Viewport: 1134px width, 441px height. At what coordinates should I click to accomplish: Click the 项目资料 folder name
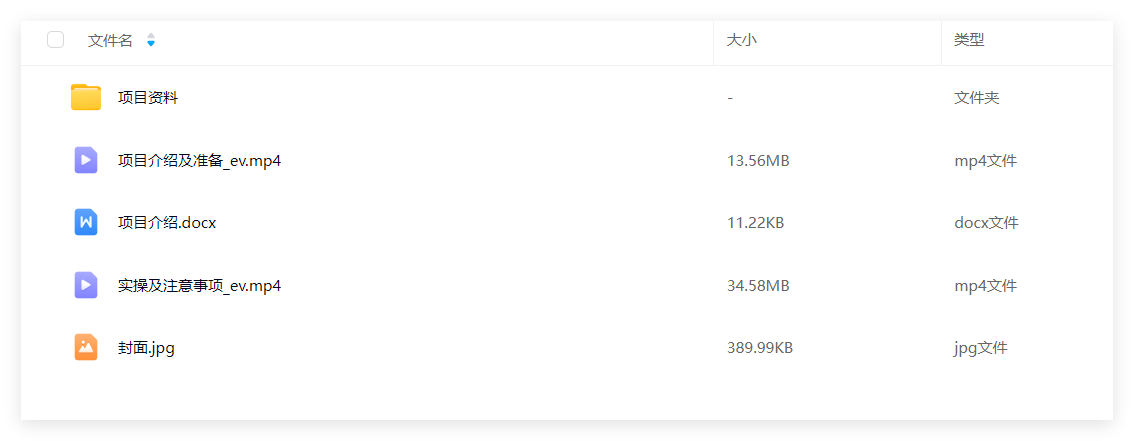[x=148, y=98]
